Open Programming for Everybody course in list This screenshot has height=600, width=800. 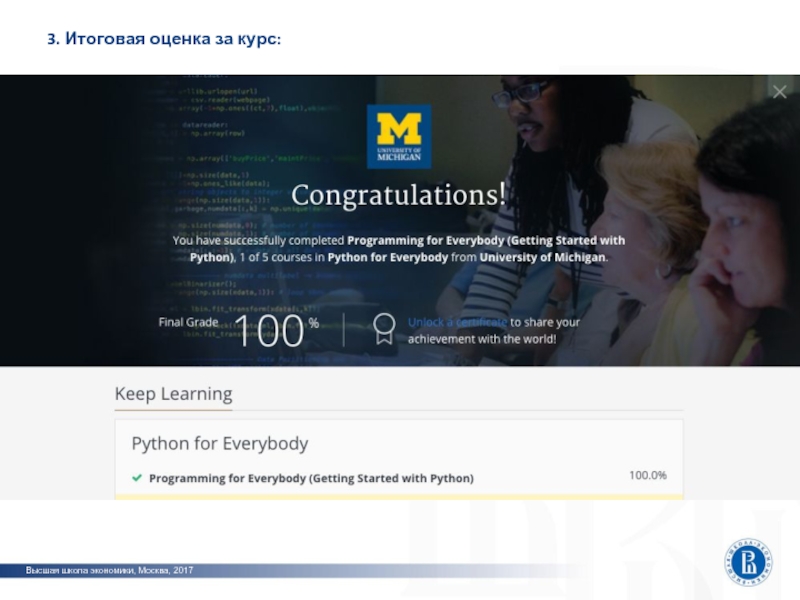pyautogui.click(x=311, y=478)
